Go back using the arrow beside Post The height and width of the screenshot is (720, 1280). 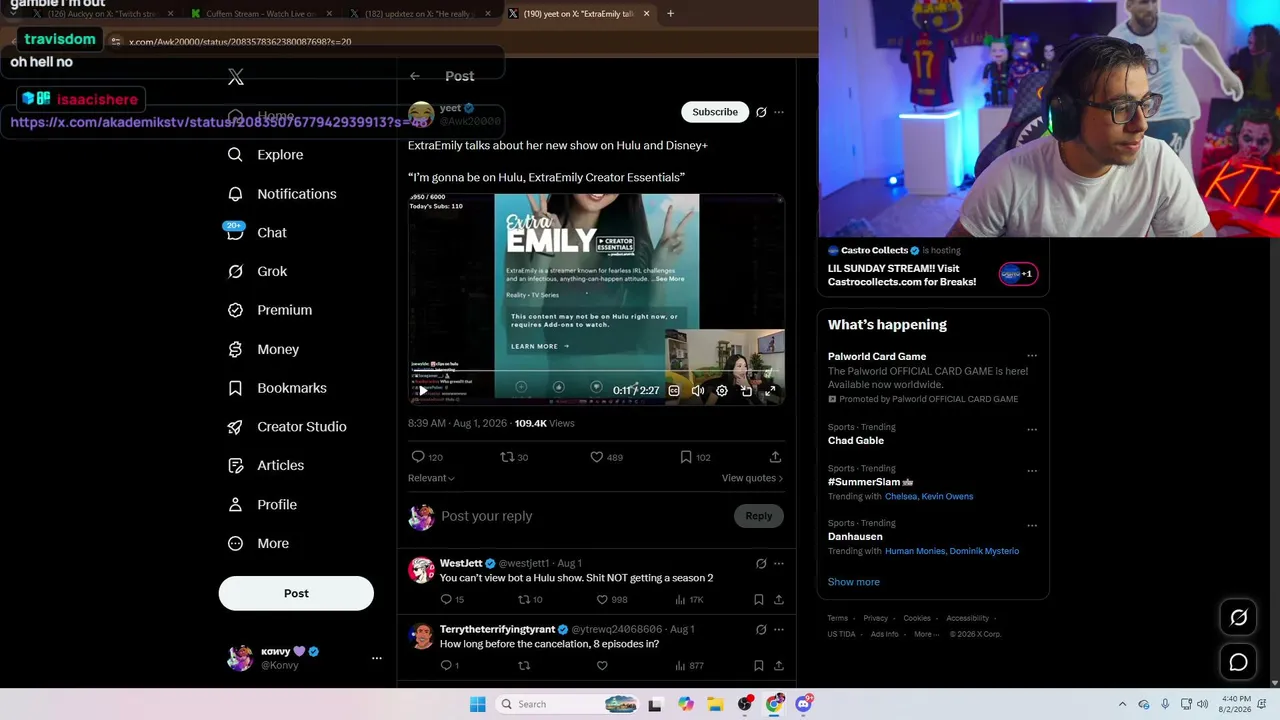click(x=415, y=76)
